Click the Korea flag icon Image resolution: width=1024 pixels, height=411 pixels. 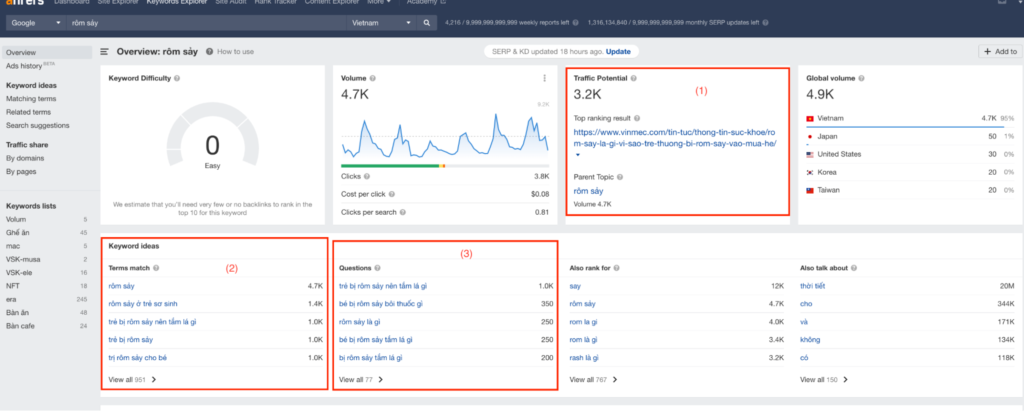pyautogui.click(x=810, y=173)
